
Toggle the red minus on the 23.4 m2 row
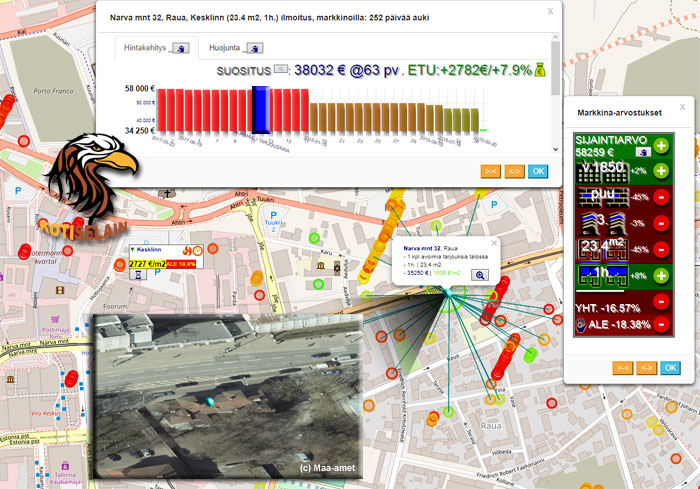(661, 250)
